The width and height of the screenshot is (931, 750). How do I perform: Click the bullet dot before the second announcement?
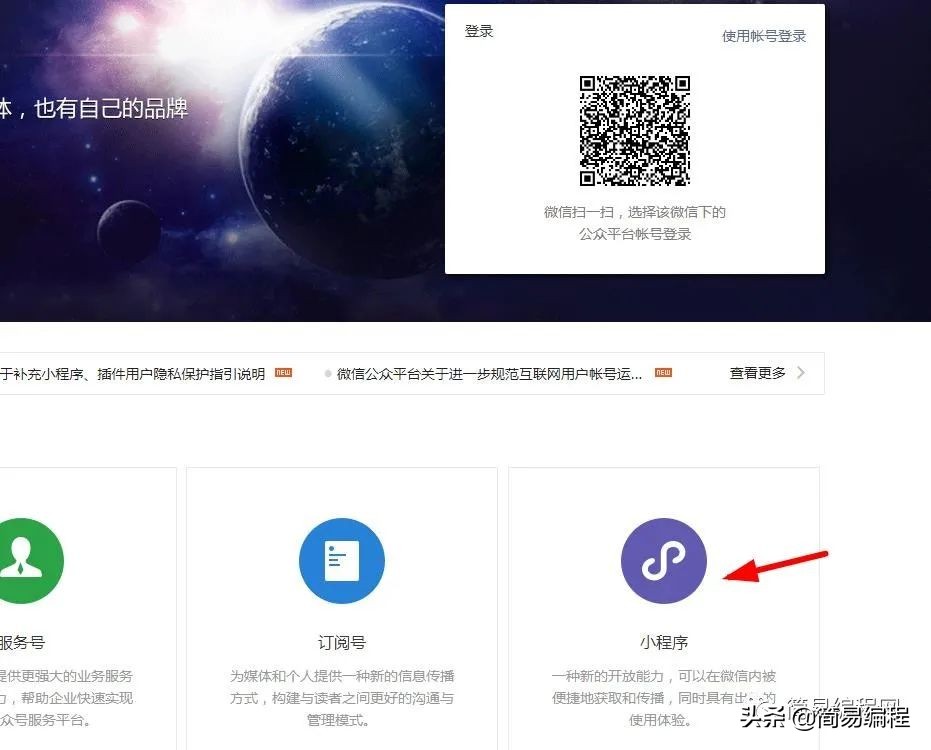[328, 372]
